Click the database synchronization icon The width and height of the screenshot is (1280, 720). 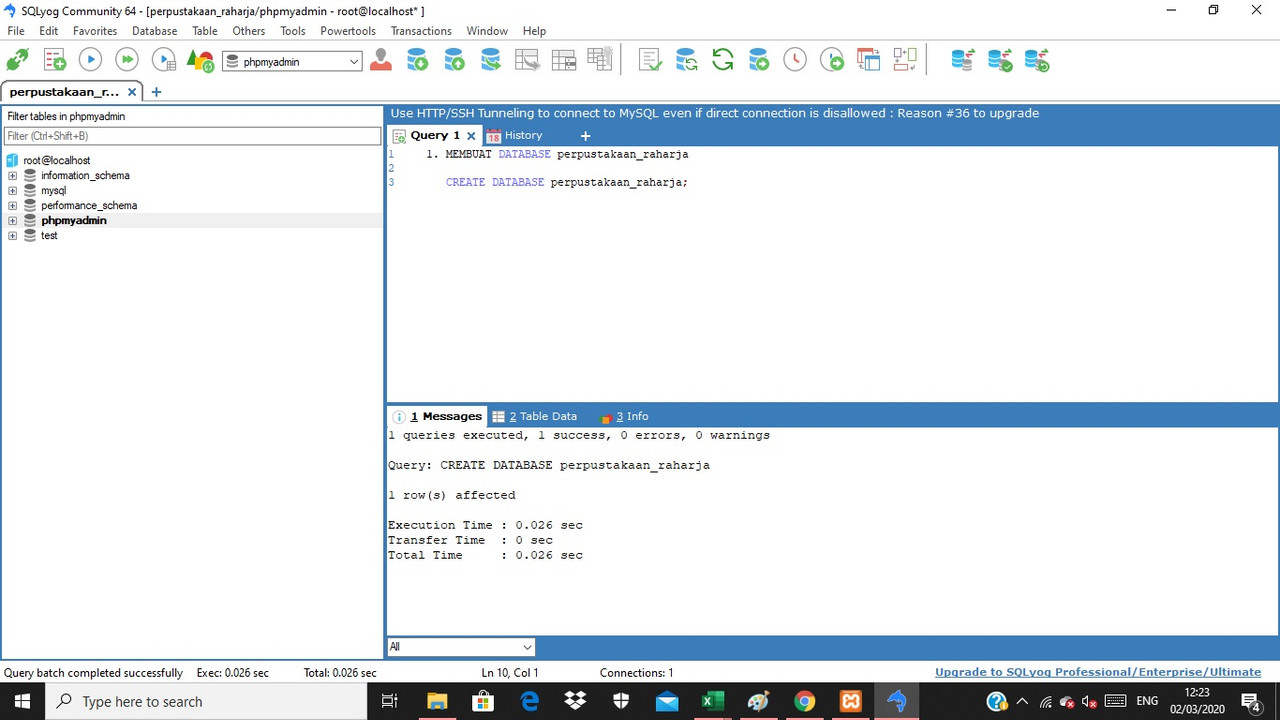686,60
